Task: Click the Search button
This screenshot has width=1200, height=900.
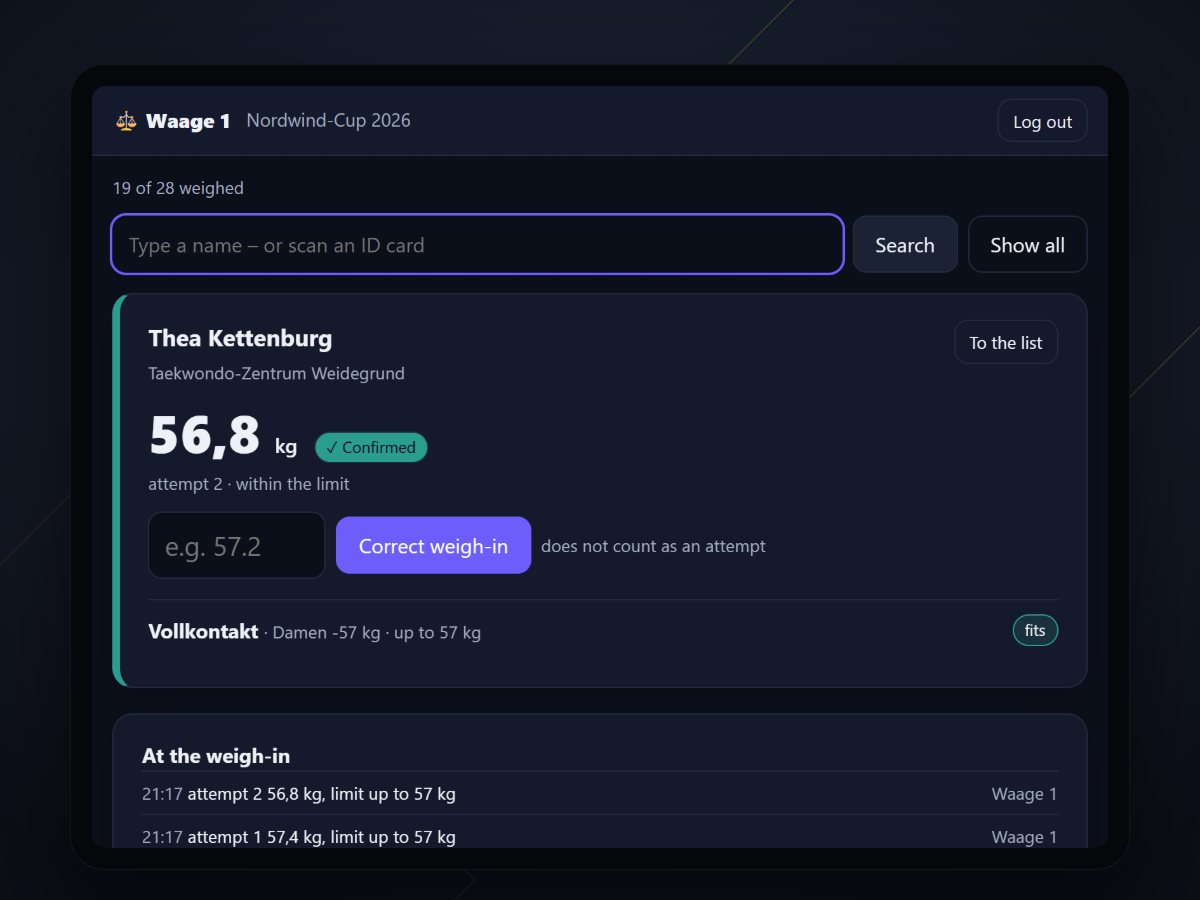Action: click(x=905, y=244)
